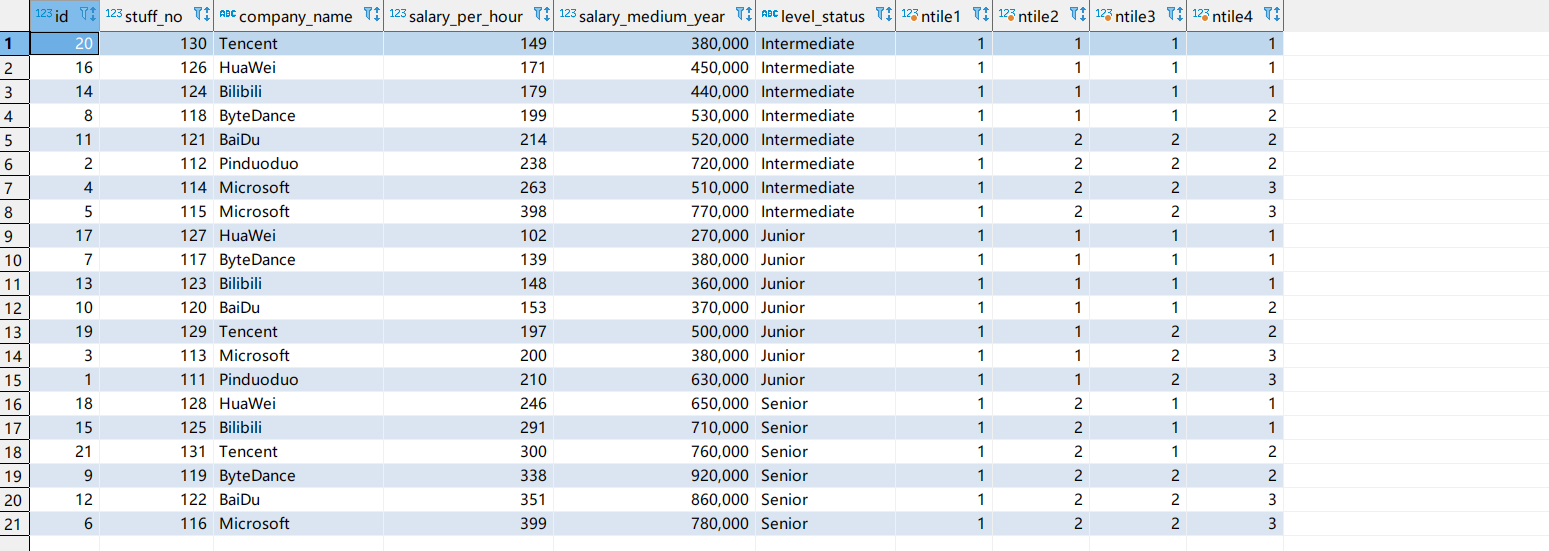Screen dimensions: 1549x551
Task: Select row number 9 header
Action: click(14, 235)
